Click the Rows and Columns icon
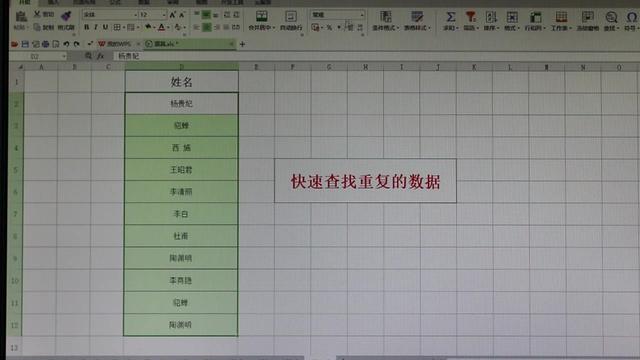640x360 pixels. coord(536,17)
